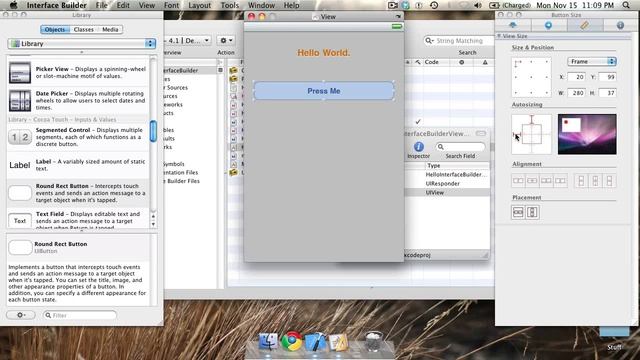Screen dimensions: 640x360
Task: Select middle vertical alignment icon
Action: click(x=595, y=180)
